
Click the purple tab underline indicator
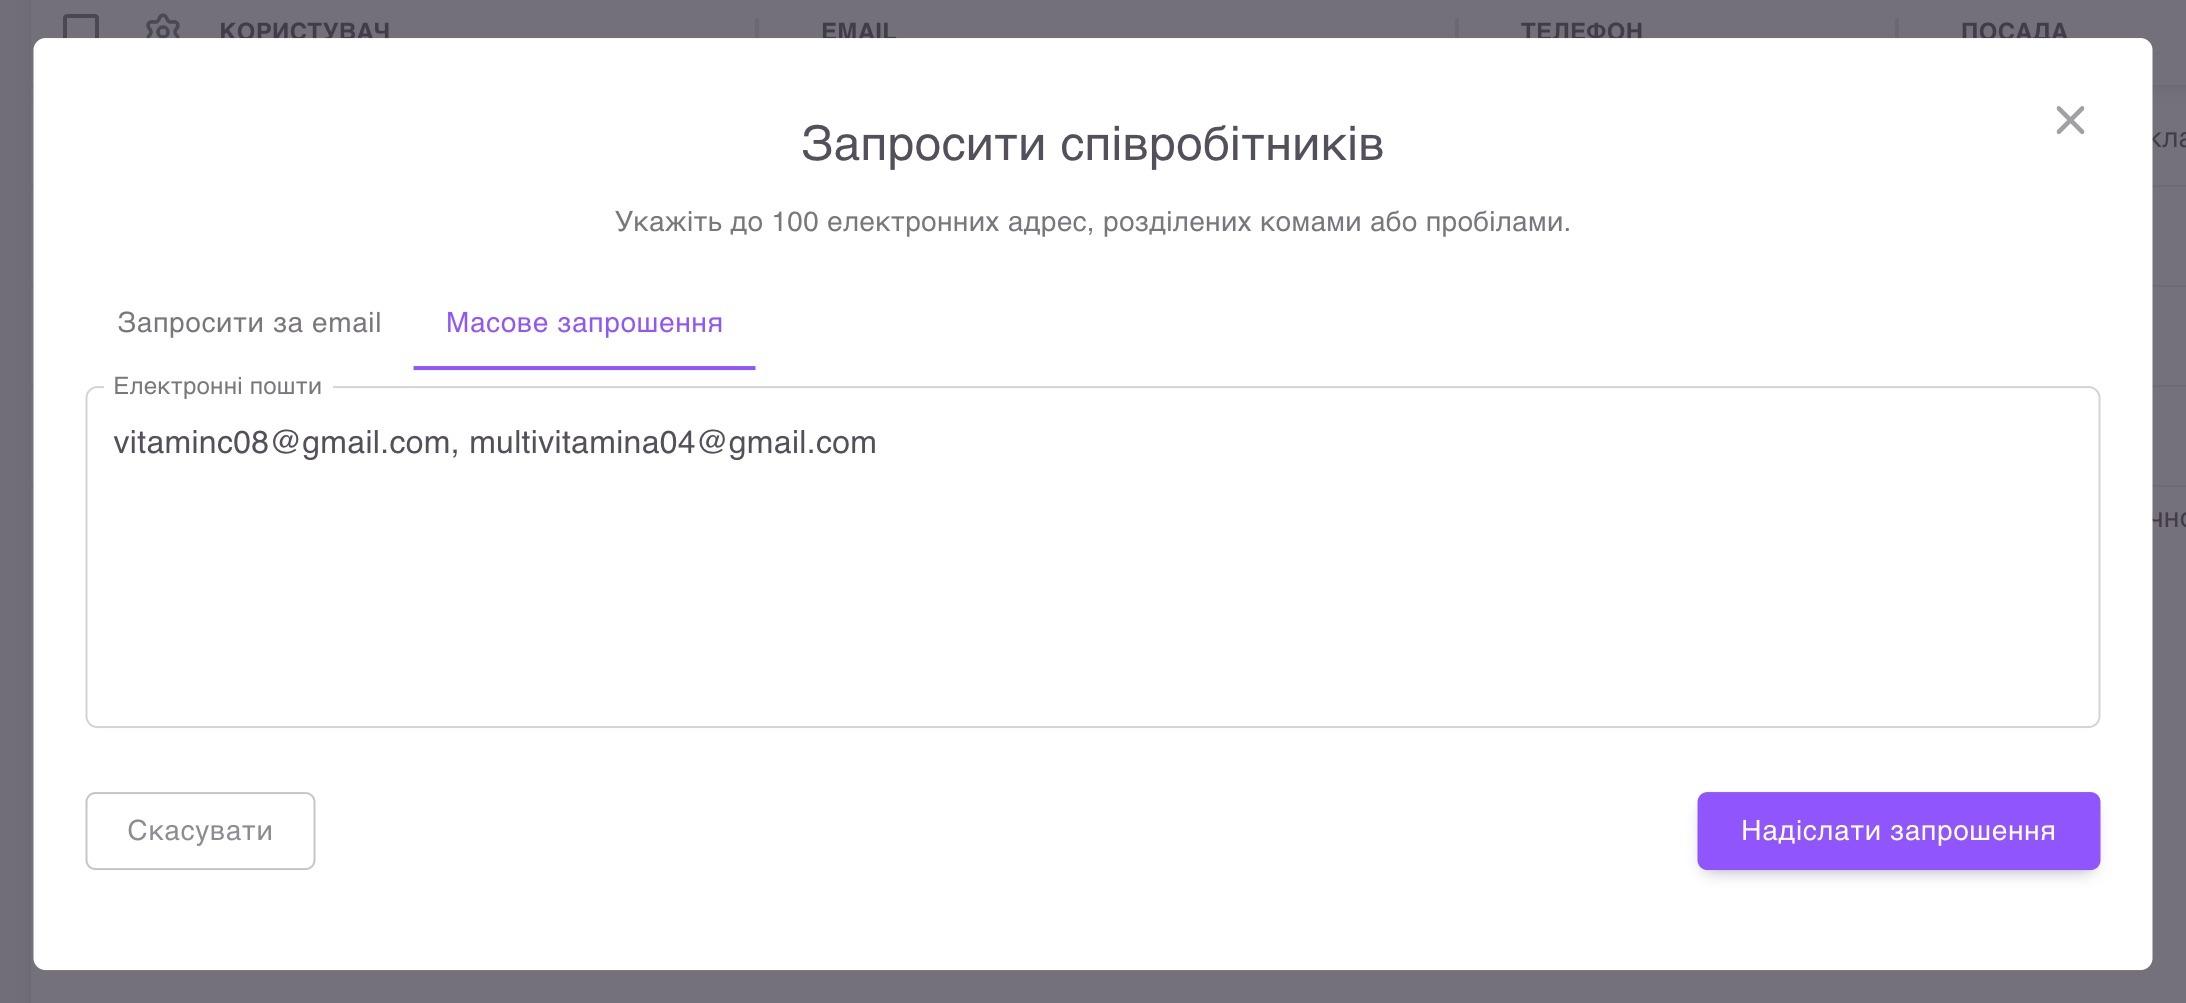584,367
